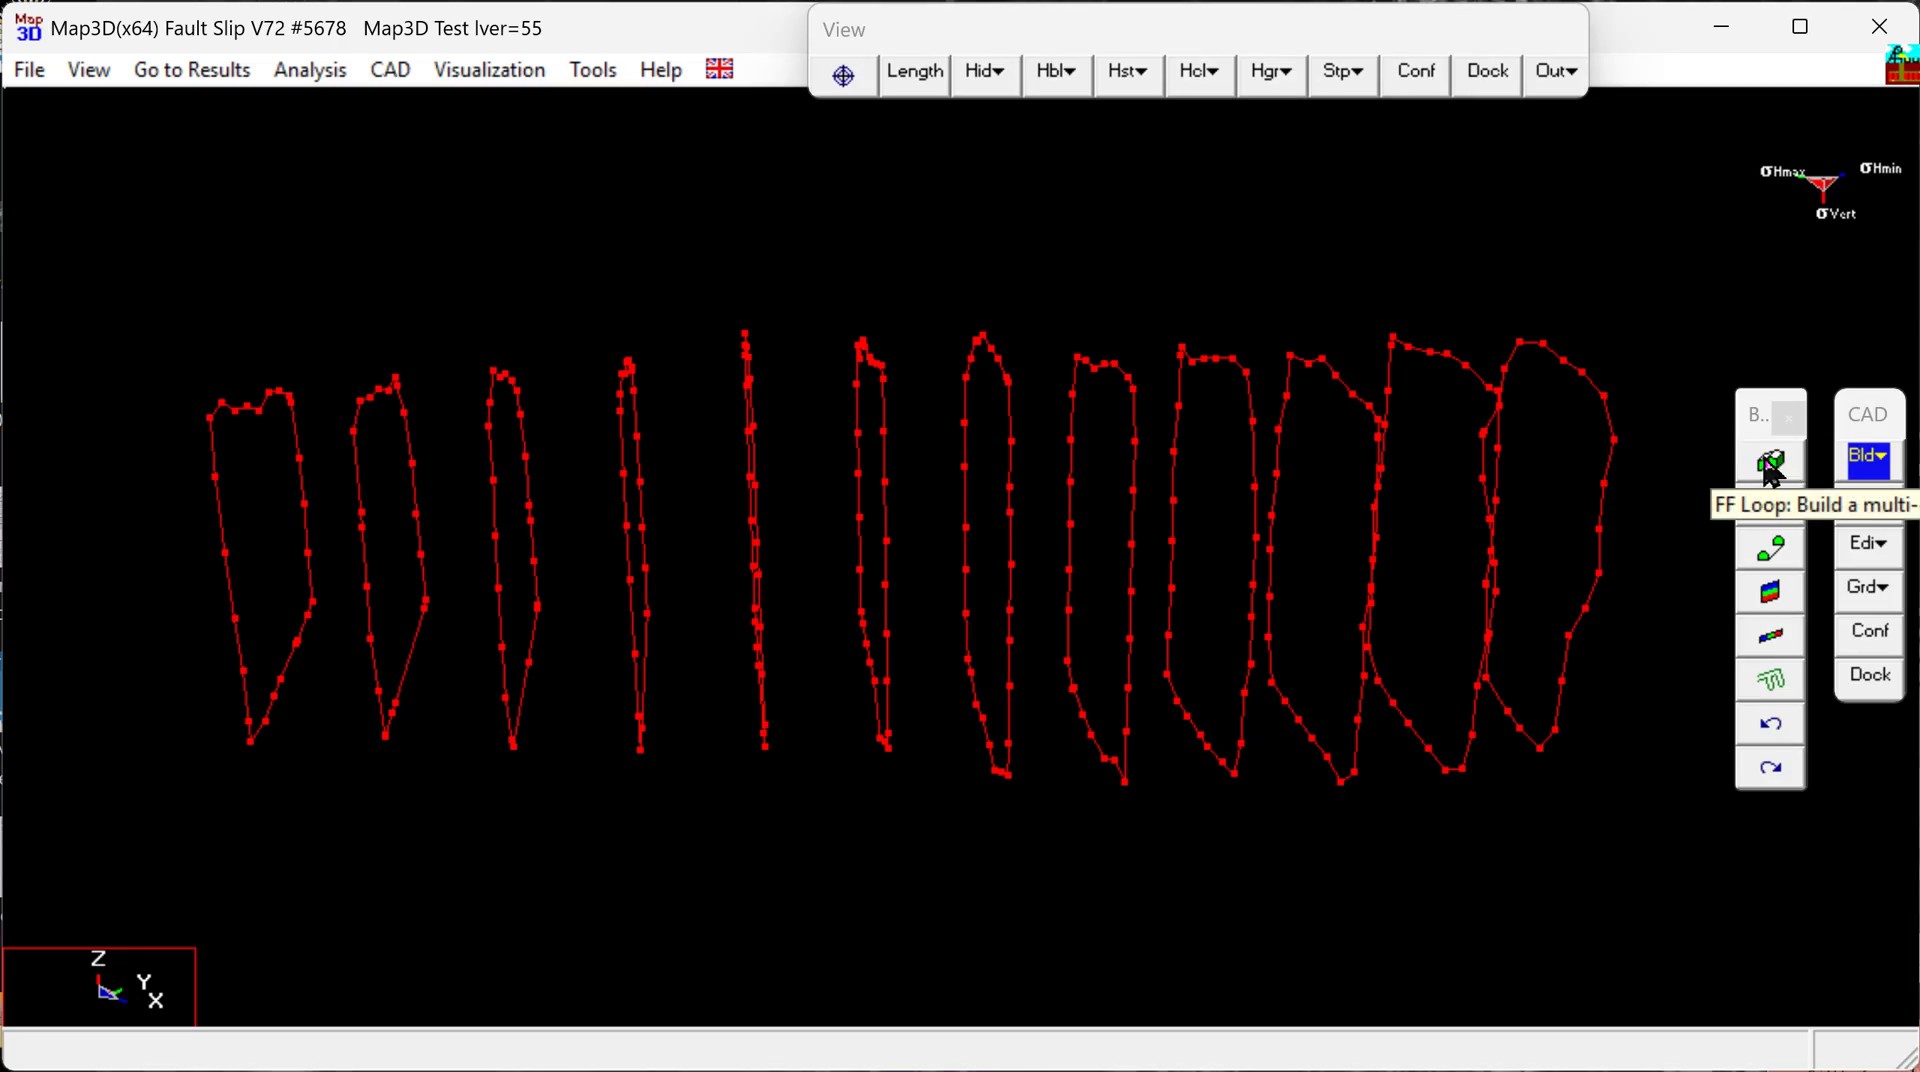Open the Bld dropdown in CAD panel
Viewport: 1920px width, 1072px height.
1868,459
